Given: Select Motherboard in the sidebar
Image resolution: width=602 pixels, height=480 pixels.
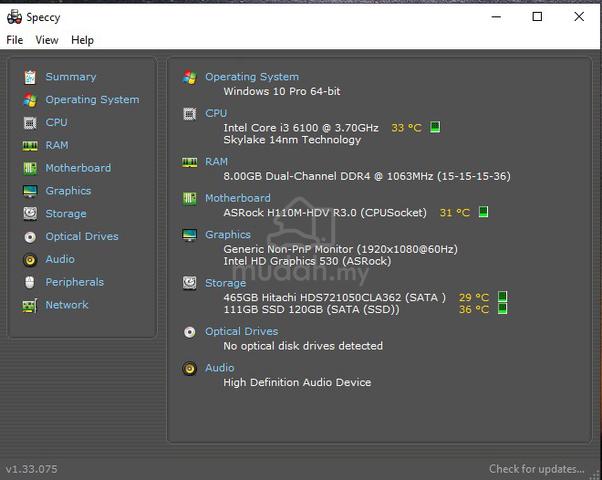Looking at the screenshot, I should pos(78,168).
